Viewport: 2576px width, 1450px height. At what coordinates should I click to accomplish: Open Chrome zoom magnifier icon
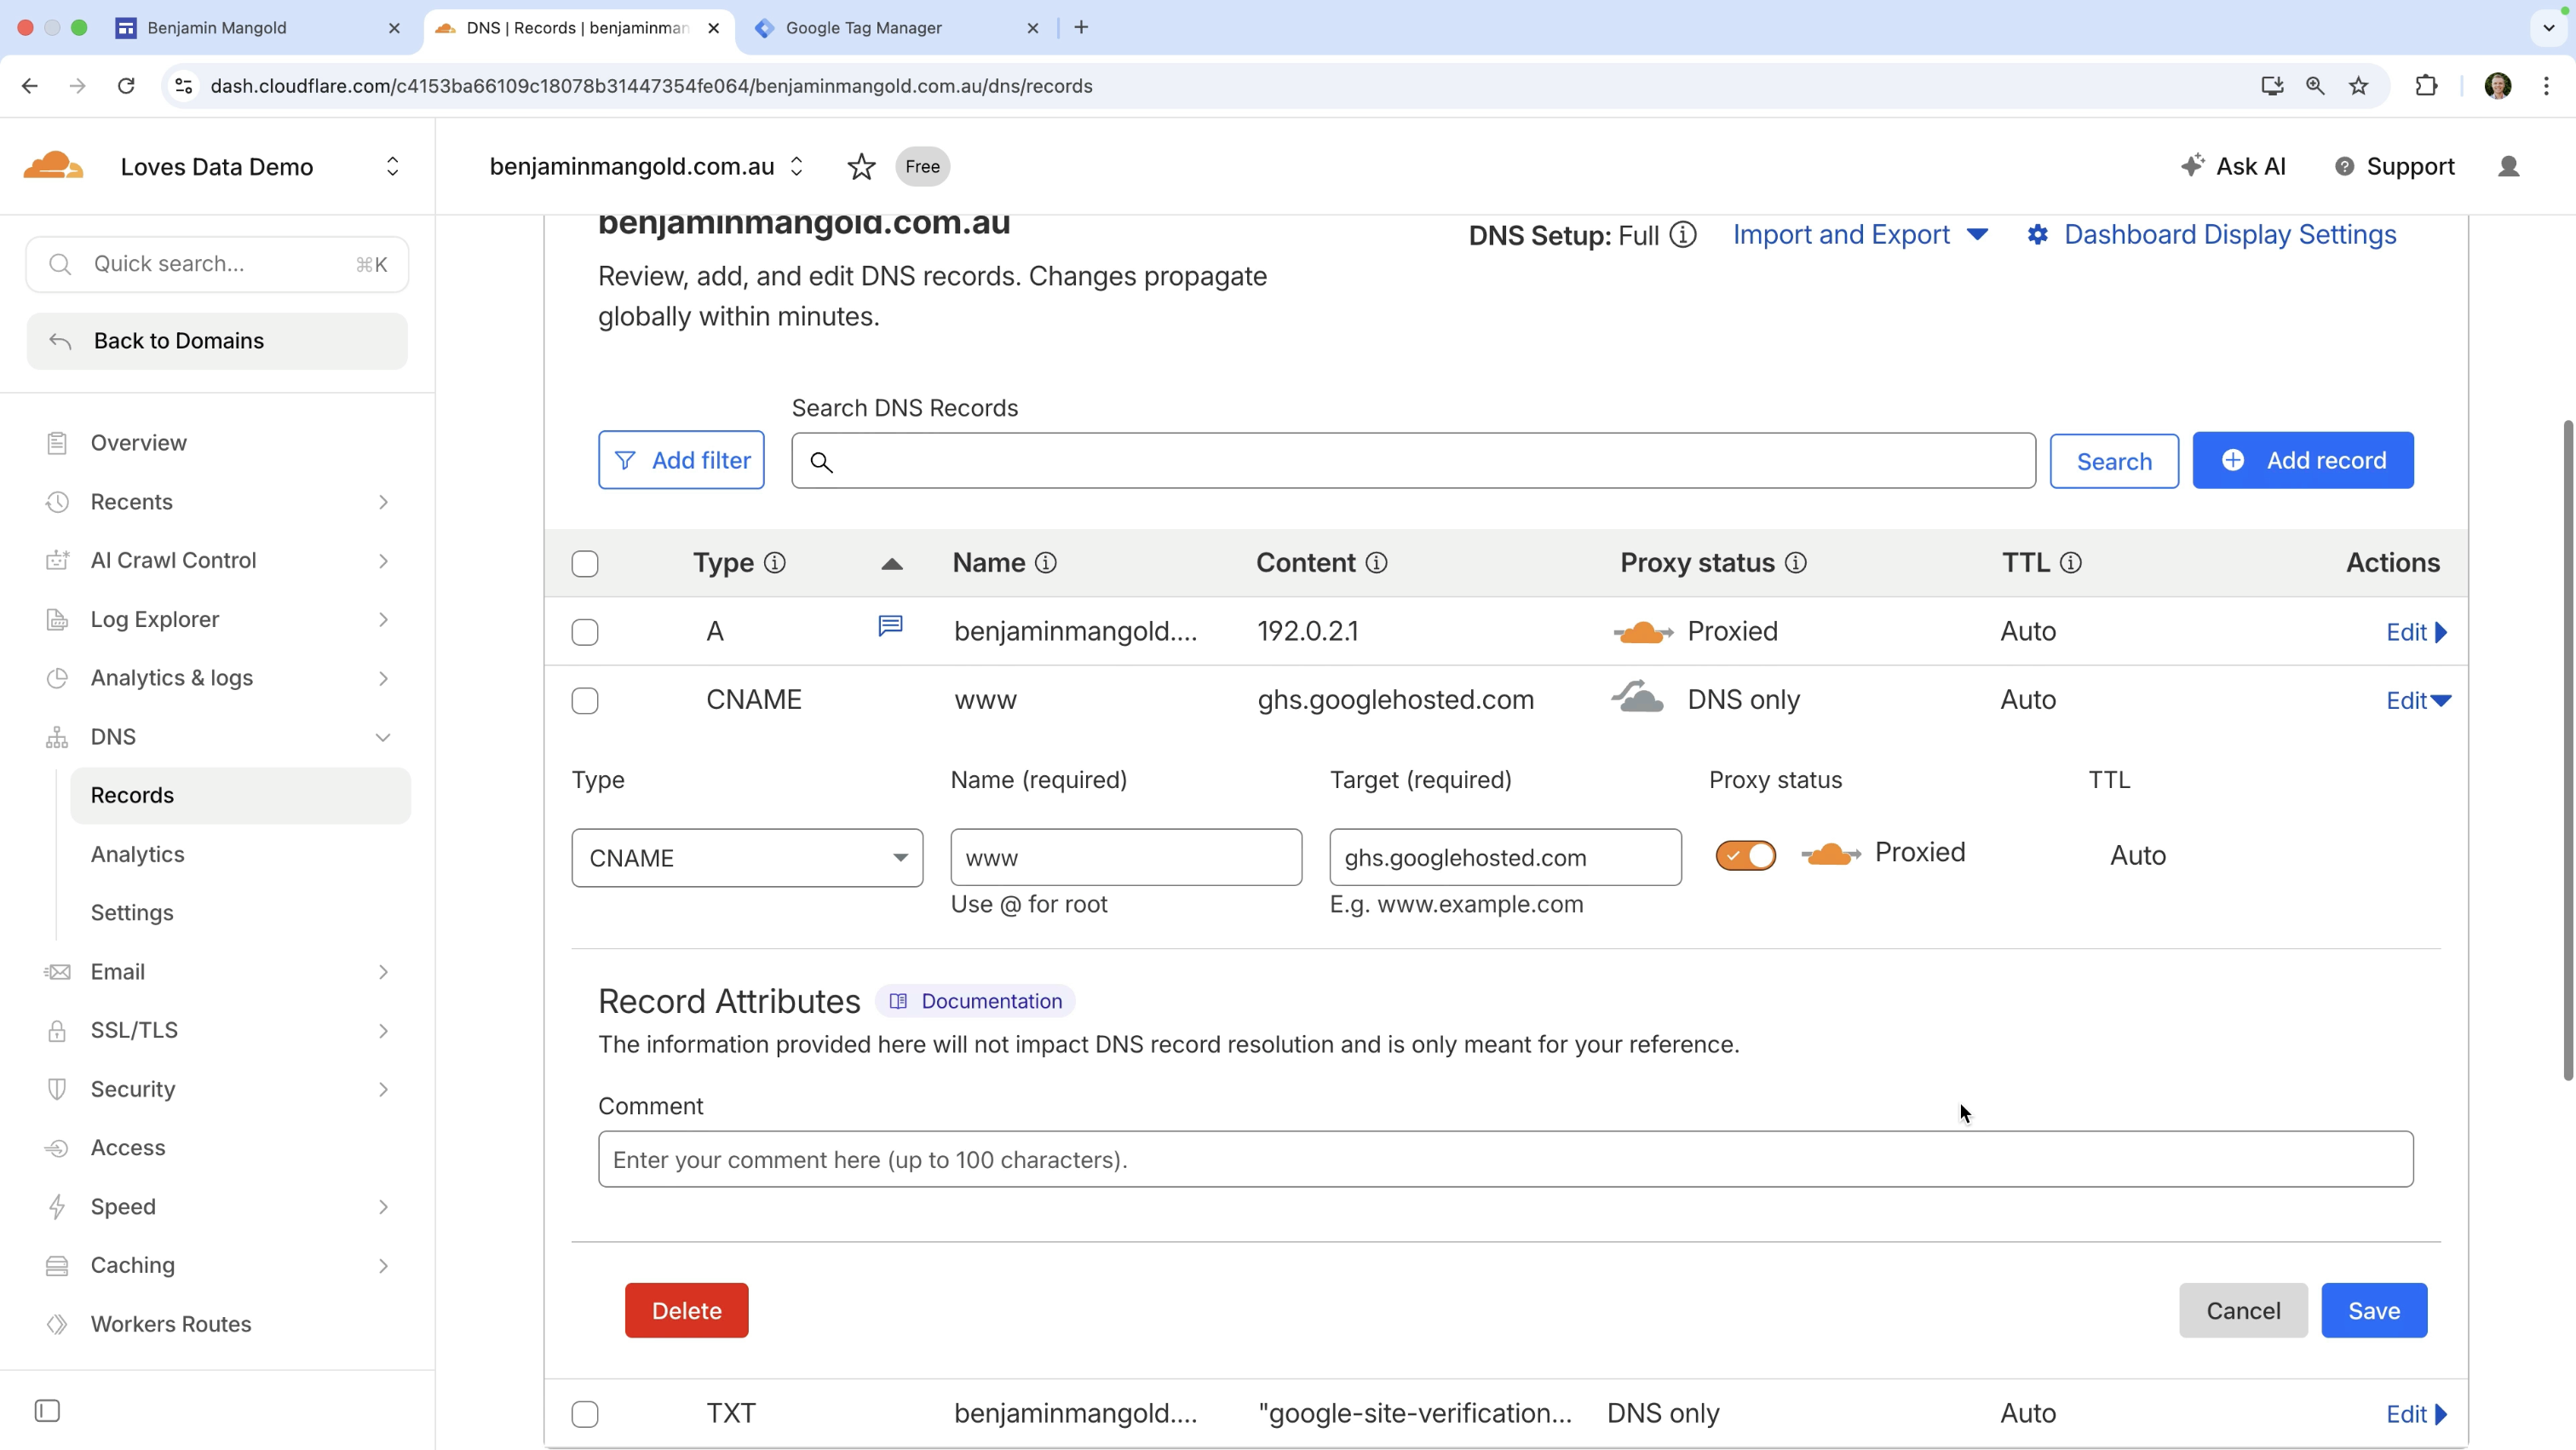(2315, 86)
